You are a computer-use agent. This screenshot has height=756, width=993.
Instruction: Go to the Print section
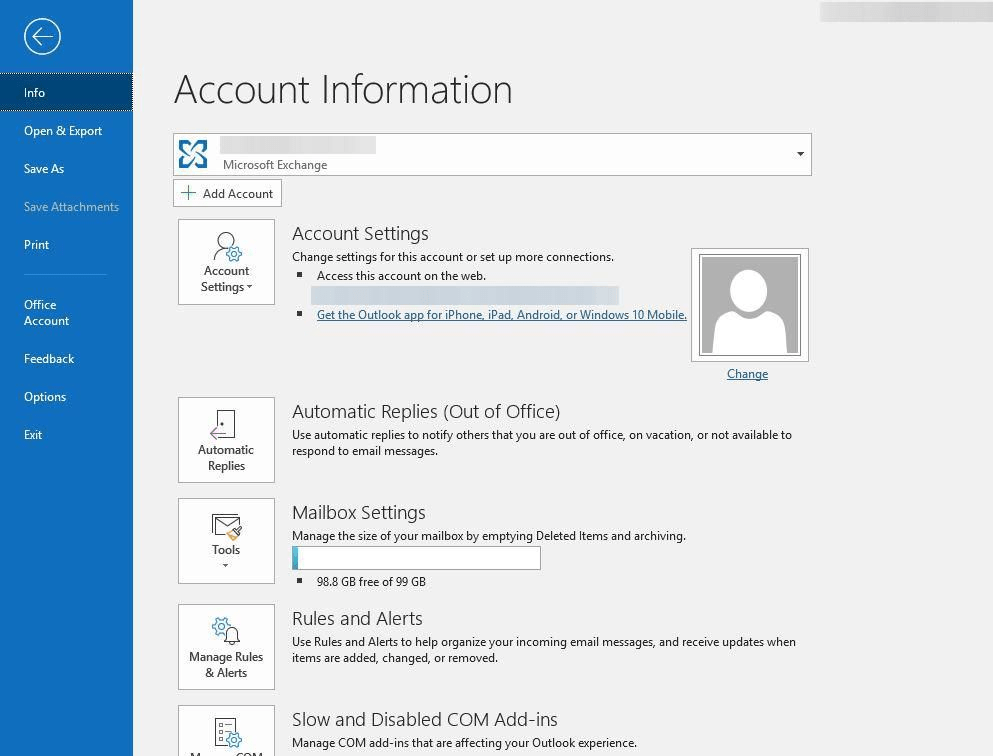click(x=36, y=244)
